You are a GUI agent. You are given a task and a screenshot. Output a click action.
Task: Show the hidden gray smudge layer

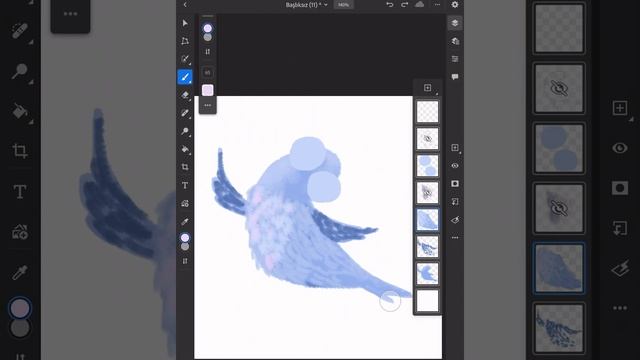click(x=427, y=193)
